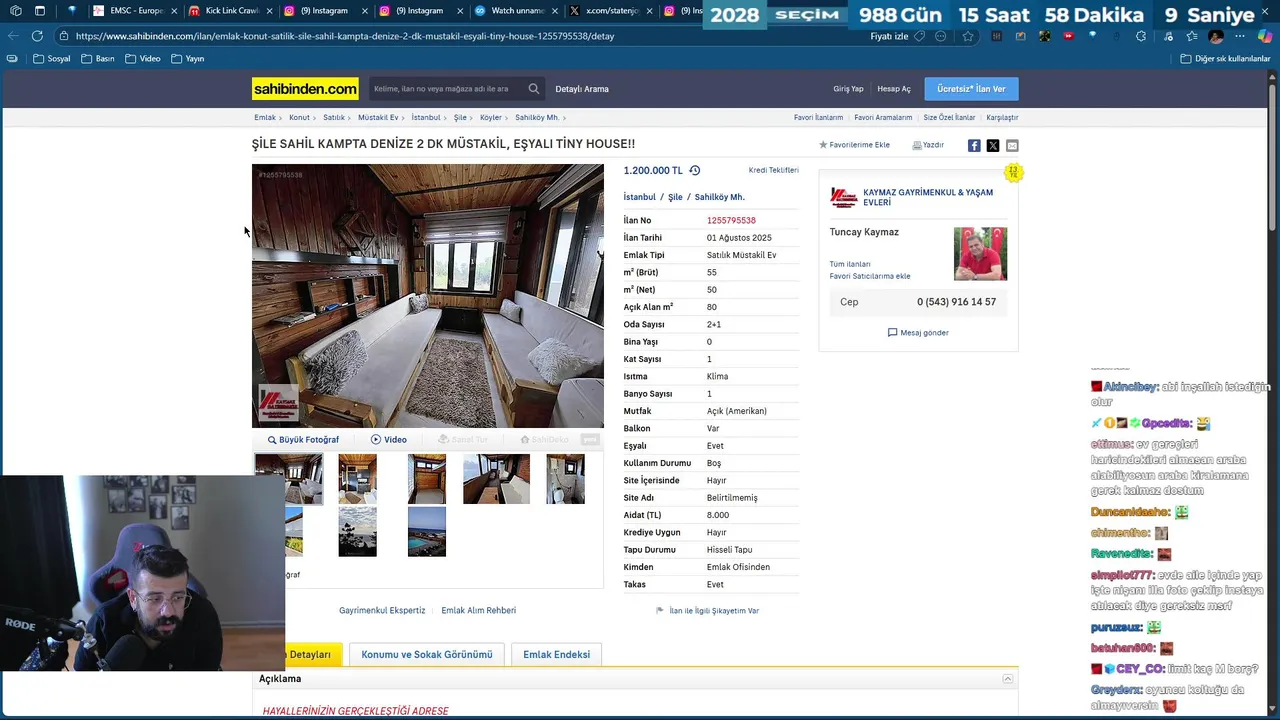Click the Giriş Yap link
This screenshot has width=1280, height=720.
(848, 89)
